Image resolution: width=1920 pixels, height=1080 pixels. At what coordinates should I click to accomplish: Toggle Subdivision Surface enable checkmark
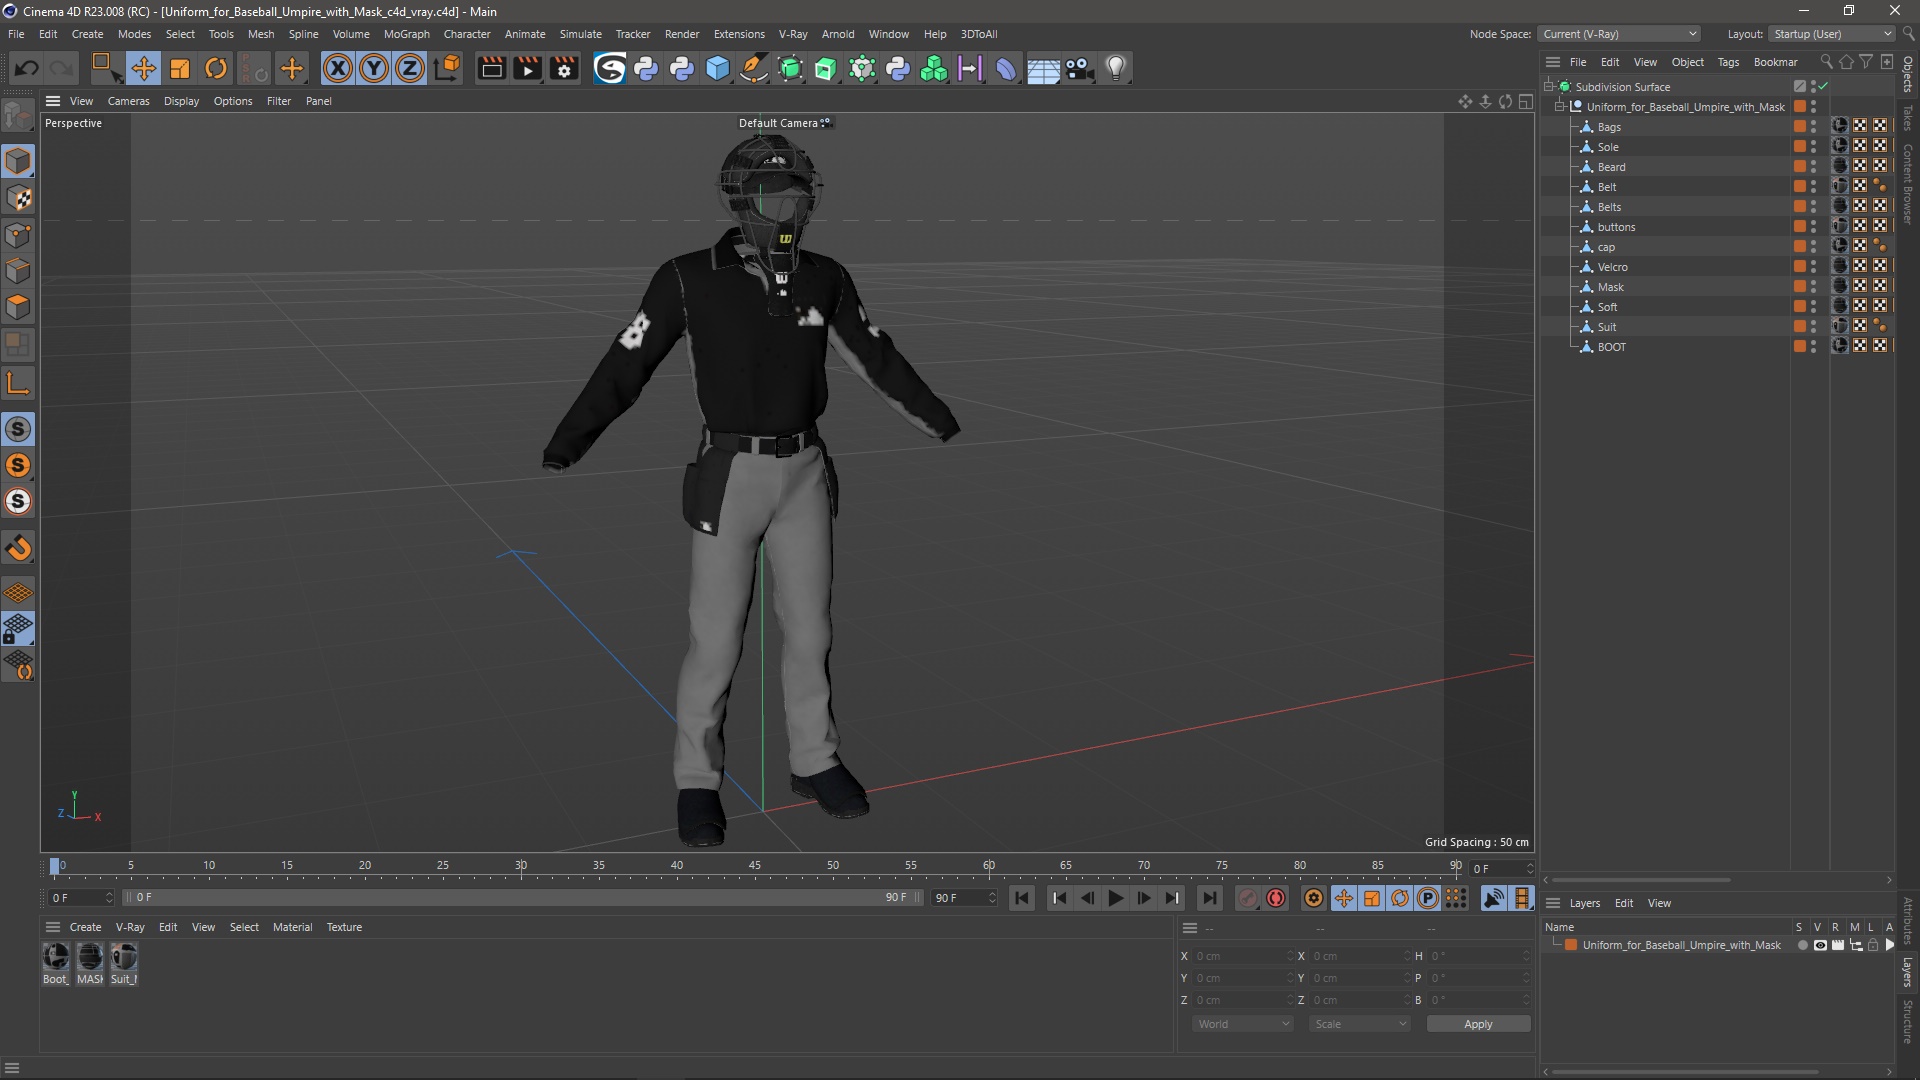(x=1824, y=86)
